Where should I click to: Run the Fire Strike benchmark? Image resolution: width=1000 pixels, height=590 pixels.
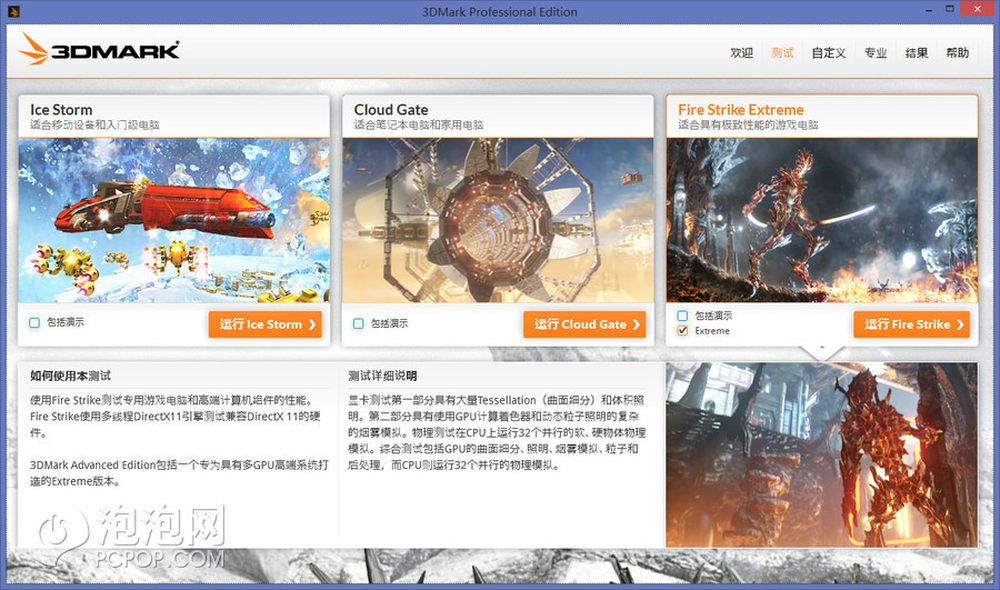pyautogui.click(x=912, y=324)
